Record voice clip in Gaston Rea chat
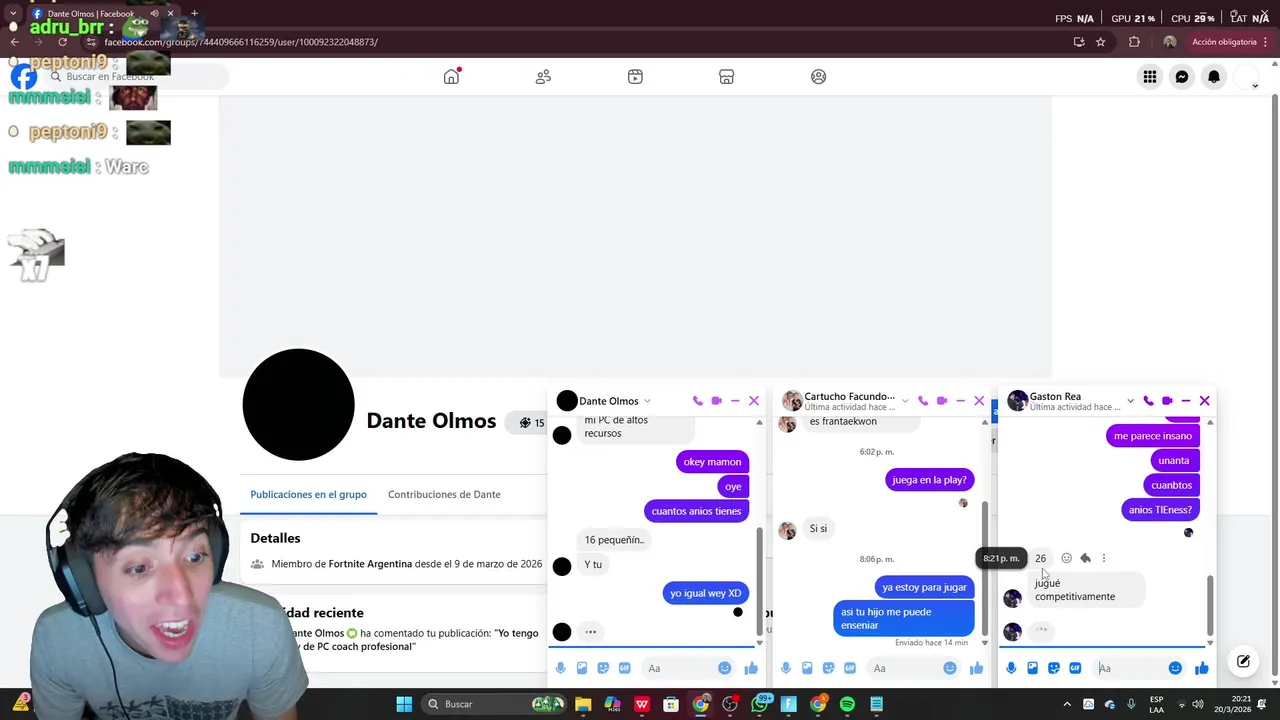This screenshot has height=720, width=1280. pyautogui.click(x=1011, y=668)
